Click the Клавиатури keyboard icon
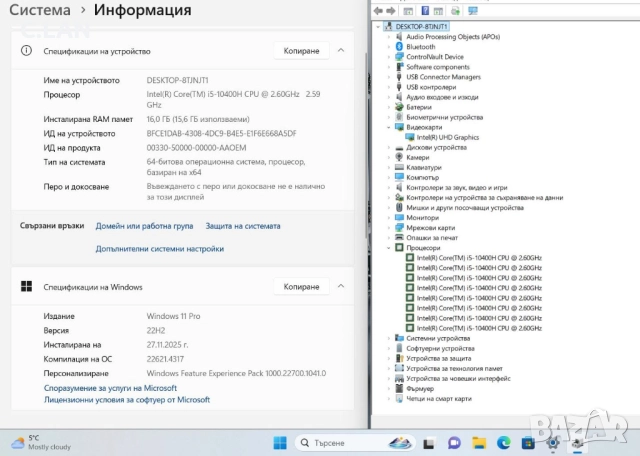The image size is (640, 456). coord(399,167)
